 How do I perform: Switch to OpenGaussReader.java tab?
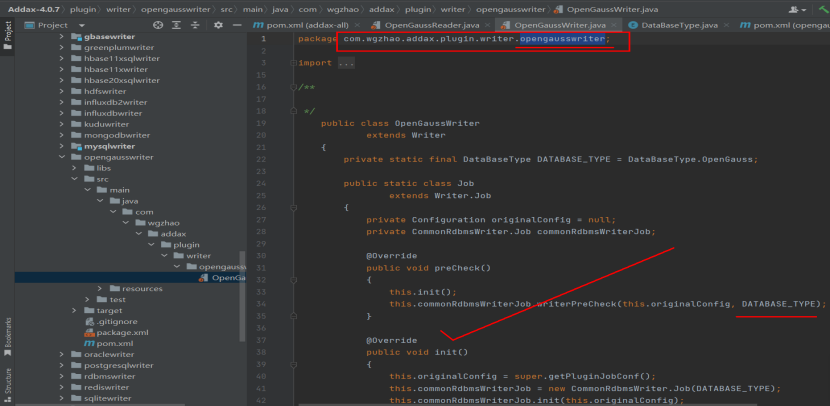point(432,25)
